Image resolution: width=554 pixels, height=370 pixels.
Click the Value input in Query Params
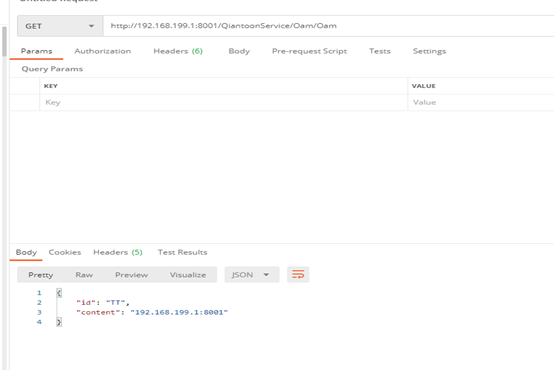481,102
